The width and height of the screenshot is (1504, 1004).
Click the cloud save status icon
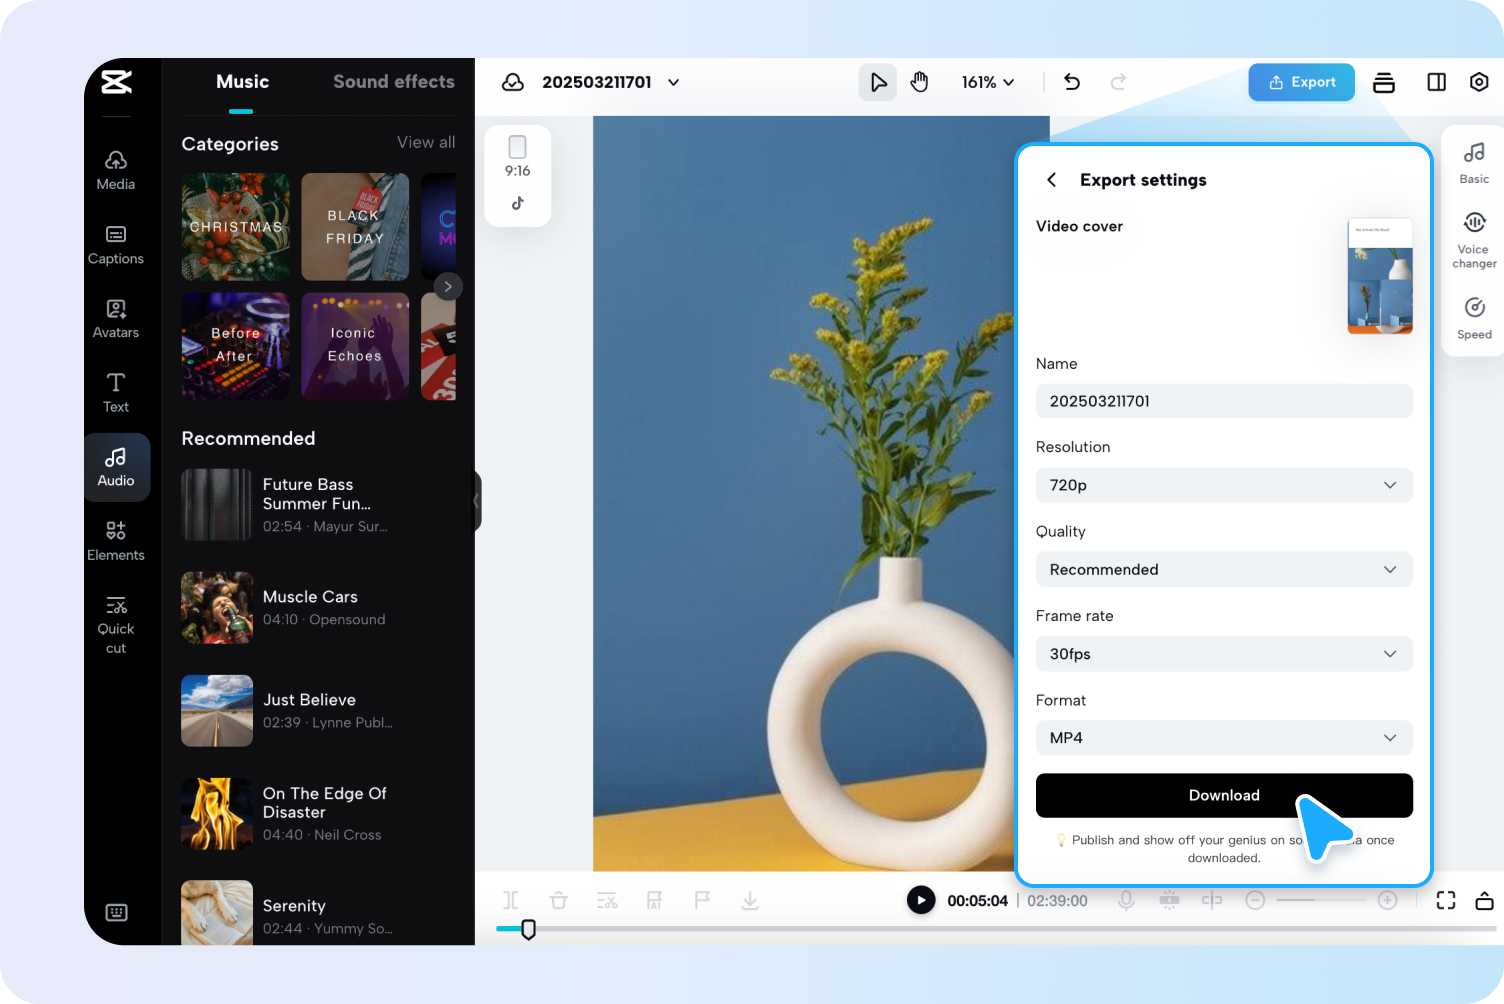click(x=513, y=82)
